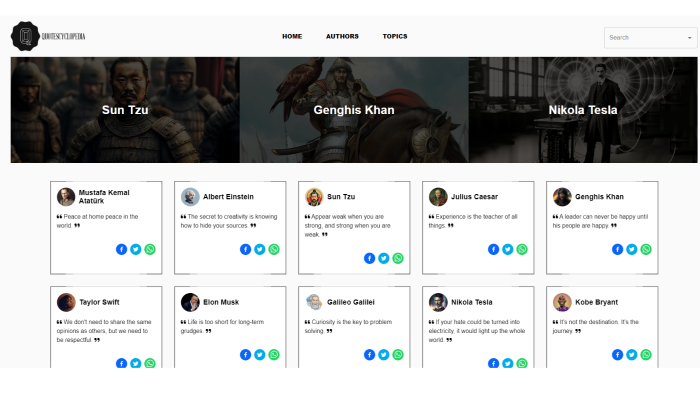Select quote 'Curiosity is the key to problem solving'
This screenshot has width=700, height=394.
348,326
